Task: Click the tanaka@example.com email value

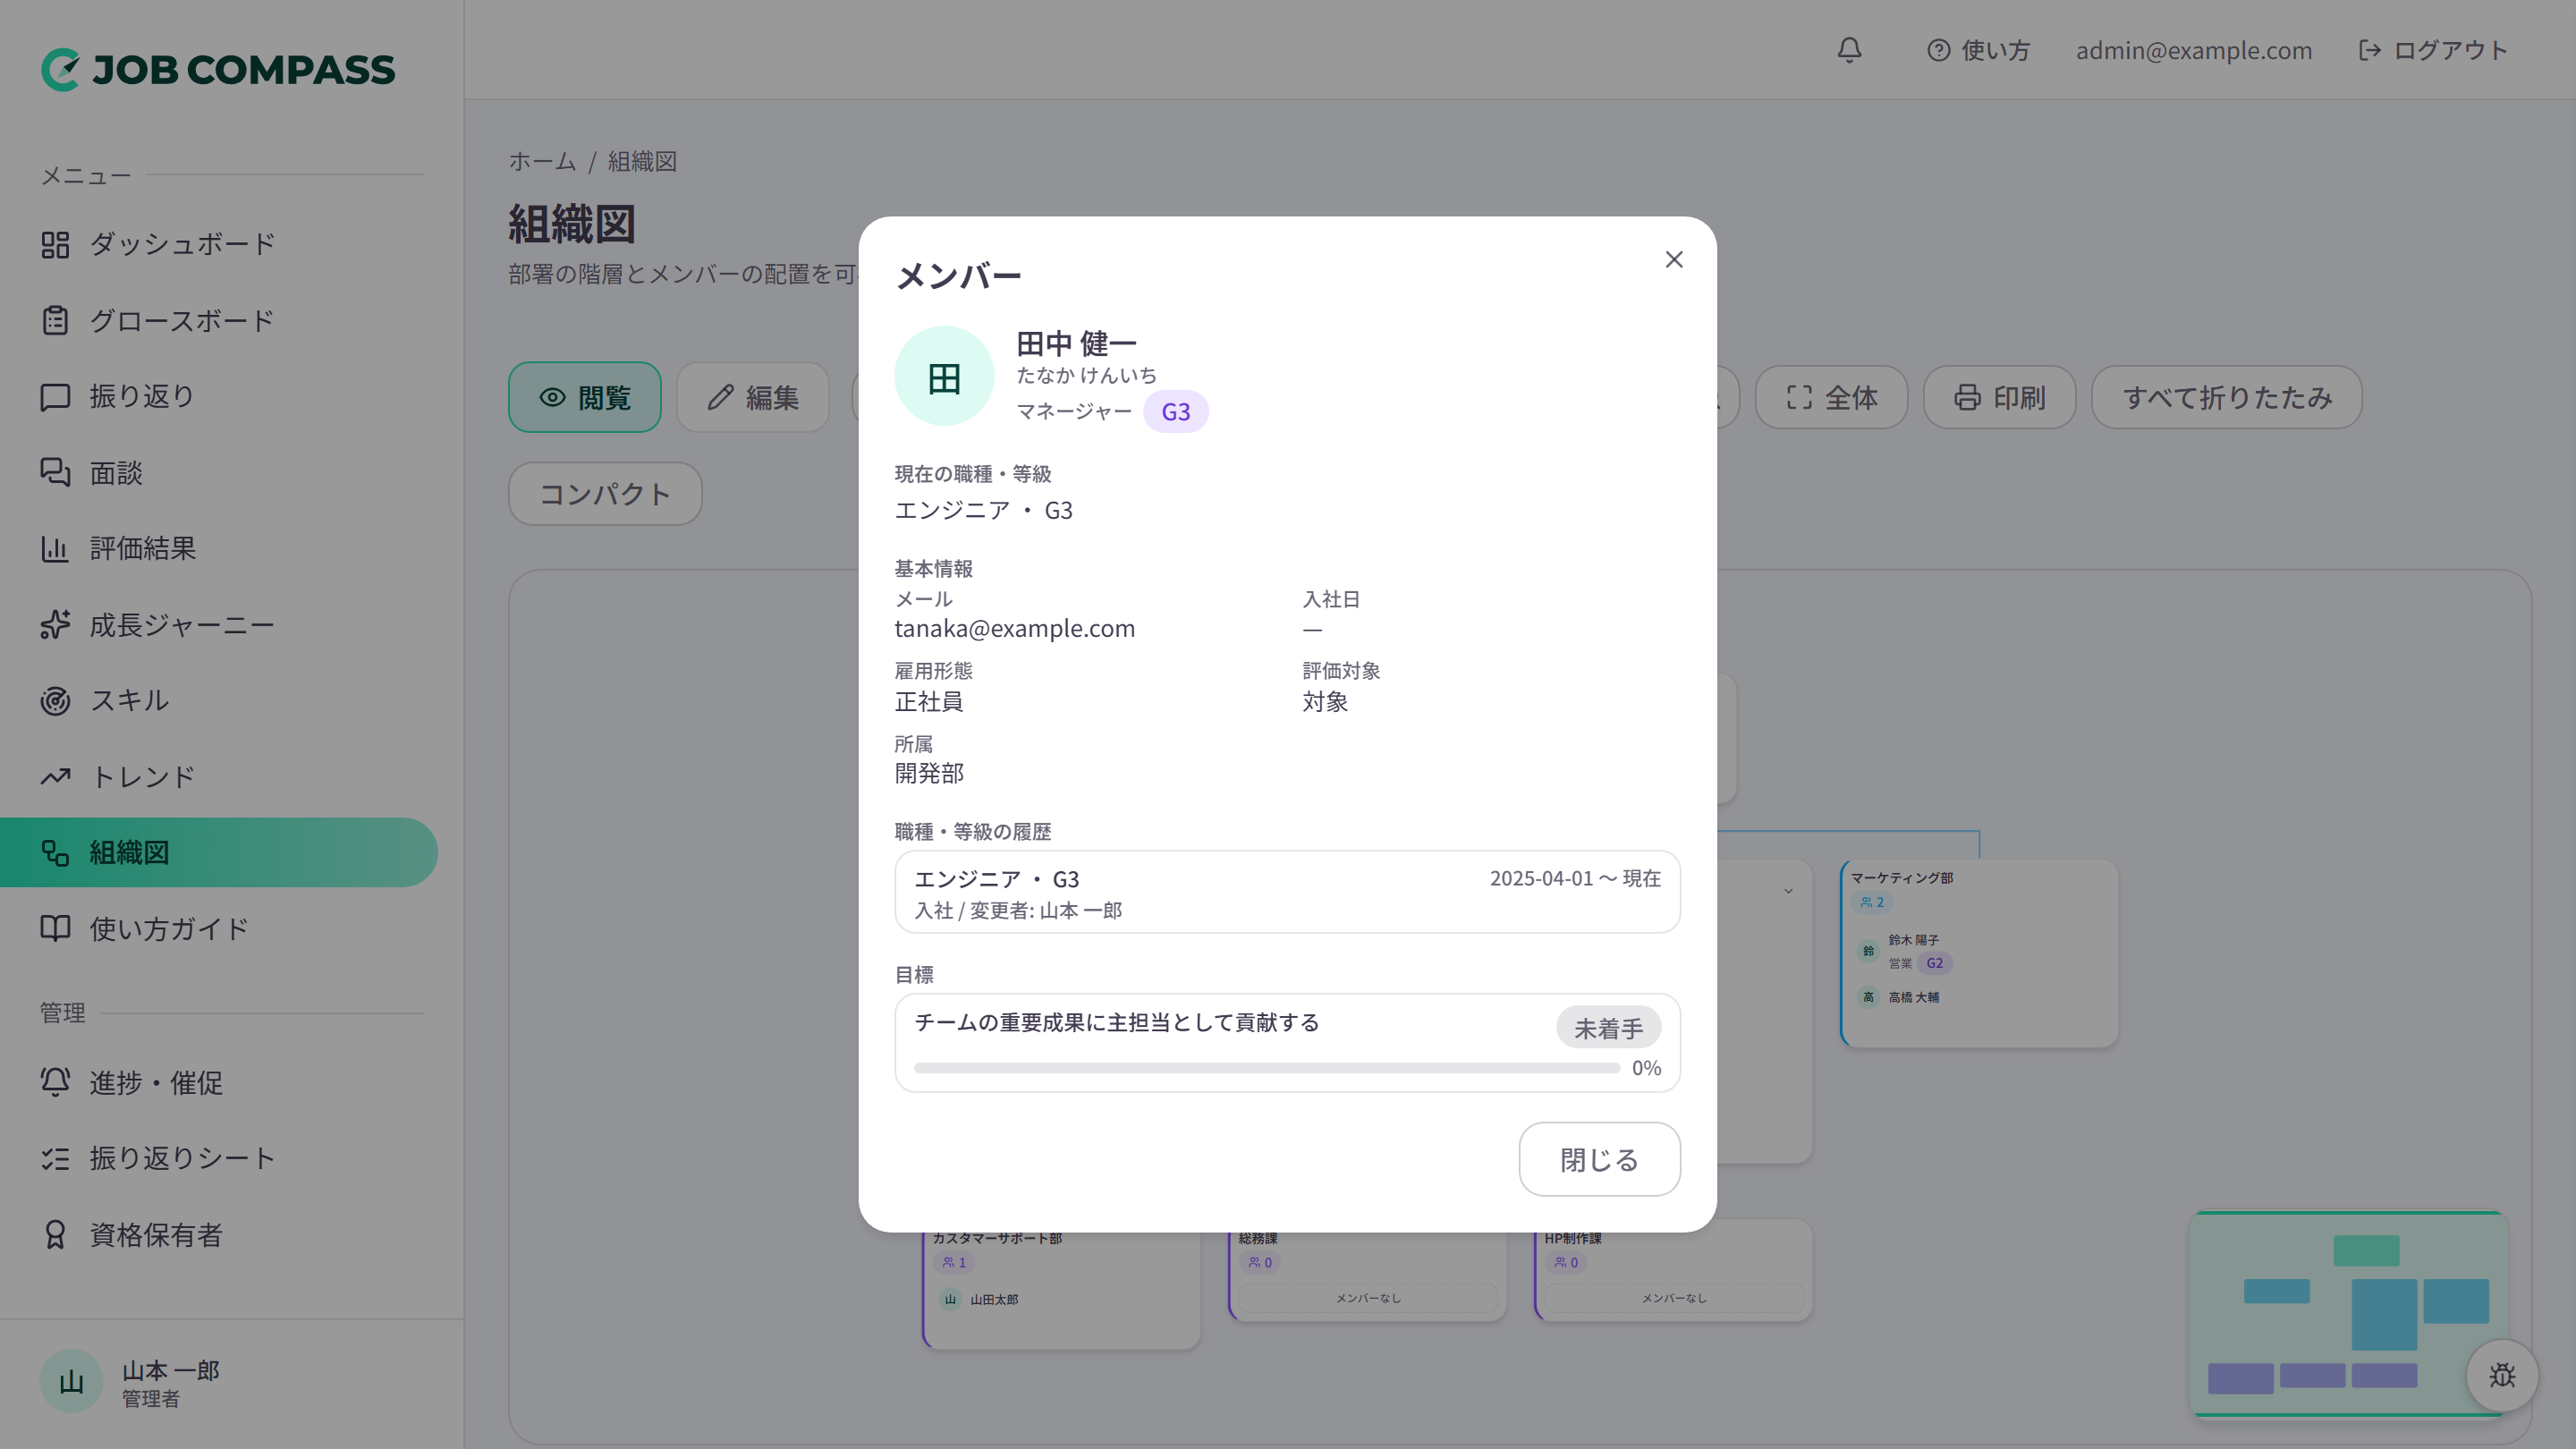Action: (1014, 628)
